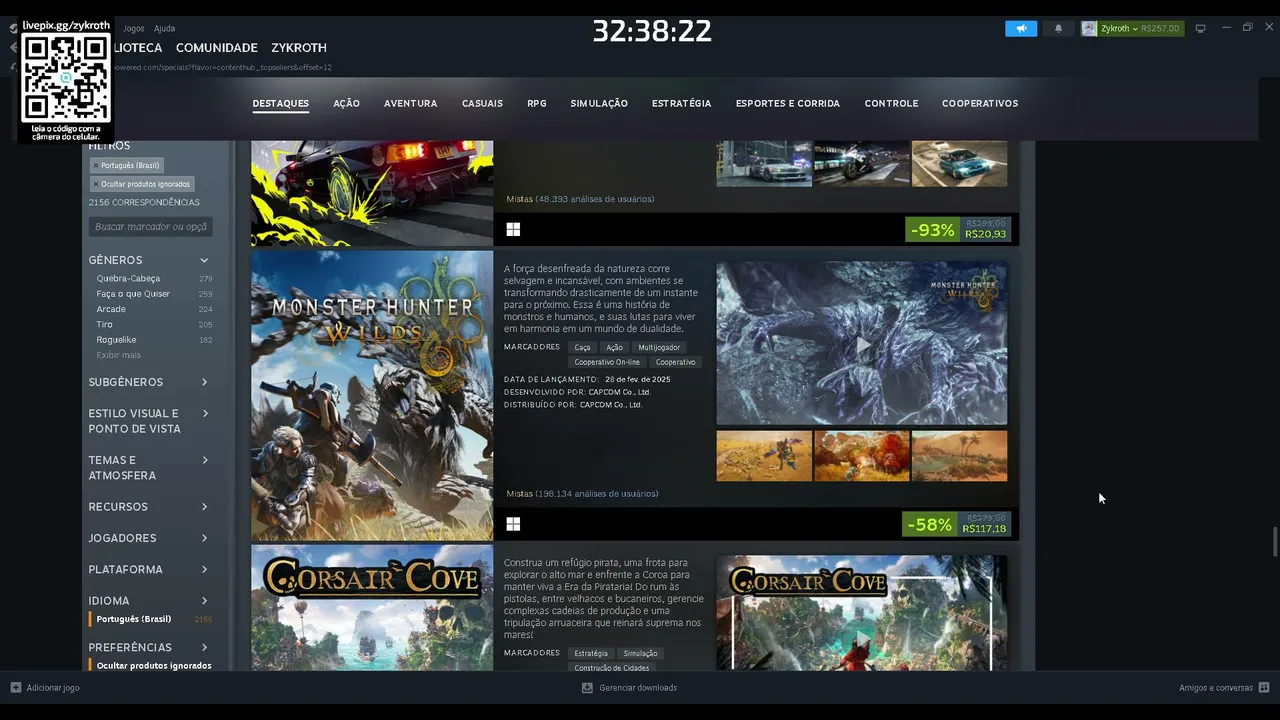Switch to the Simulação tab
Viewport: 1280px width, 720px height.
point(599,103)
